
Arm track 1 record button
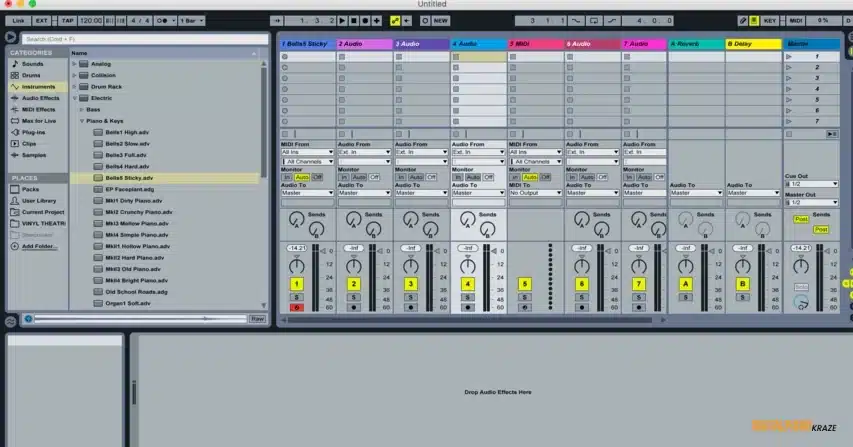(296, 308)
